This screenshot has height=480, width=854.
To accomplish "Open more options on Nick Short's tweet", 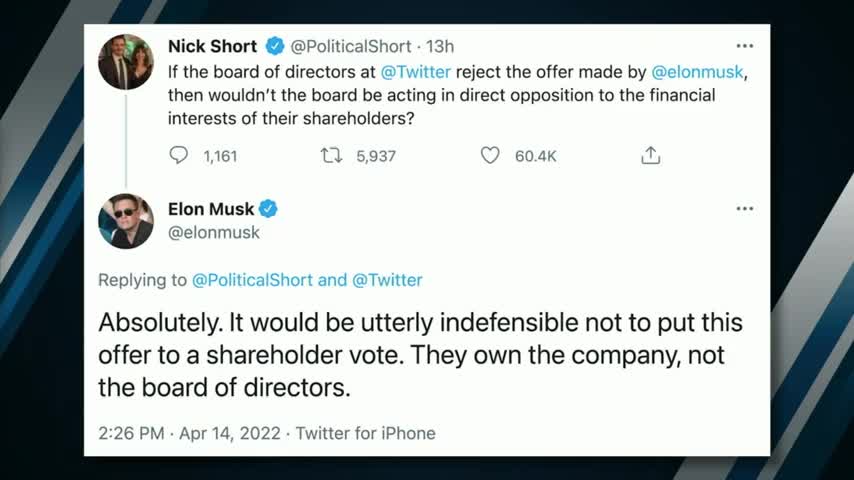I will coord(745,46).
